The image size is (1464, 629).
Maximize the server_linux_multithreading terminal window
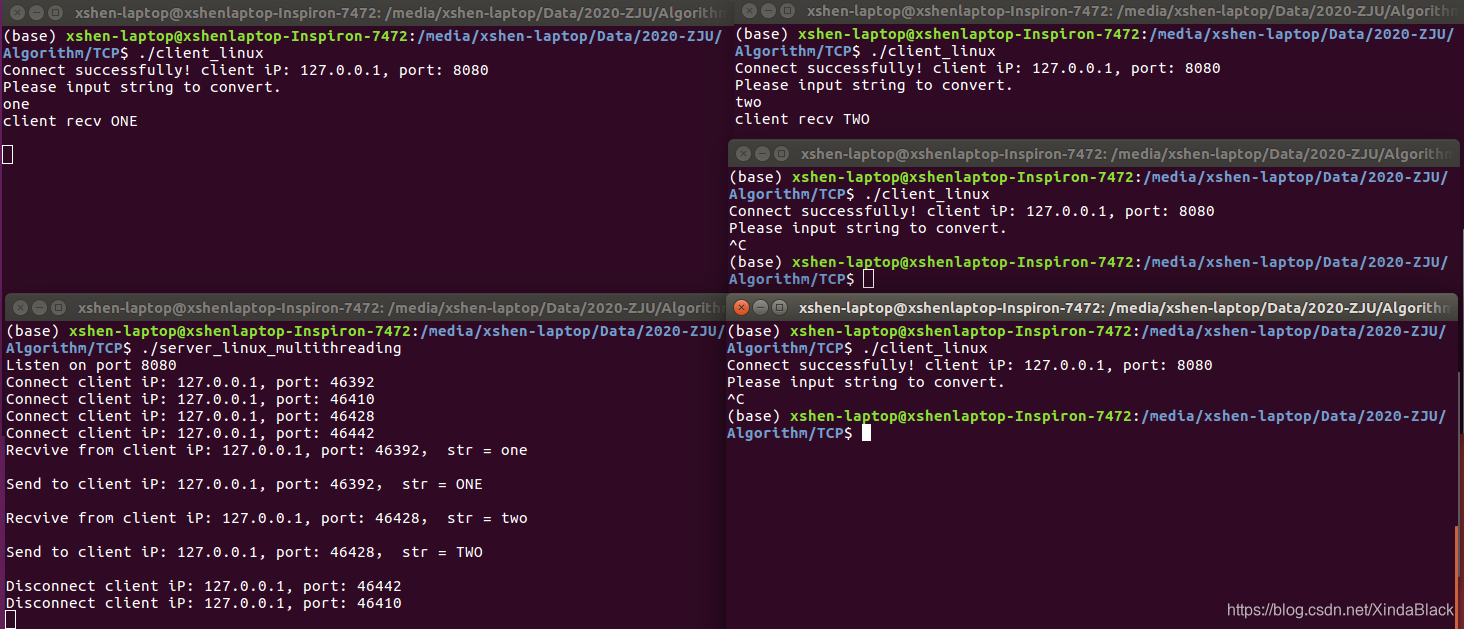pos(57,308)
